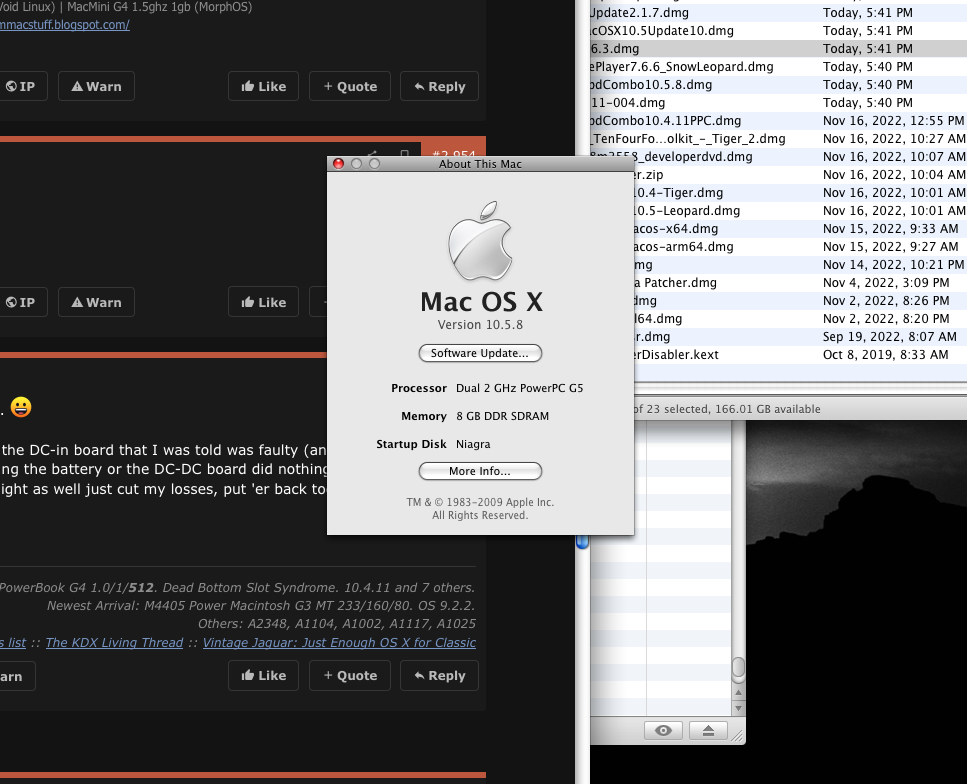967x784 pixels.
Task: Click the Quick Look eye button
Action: pos(664,731)
